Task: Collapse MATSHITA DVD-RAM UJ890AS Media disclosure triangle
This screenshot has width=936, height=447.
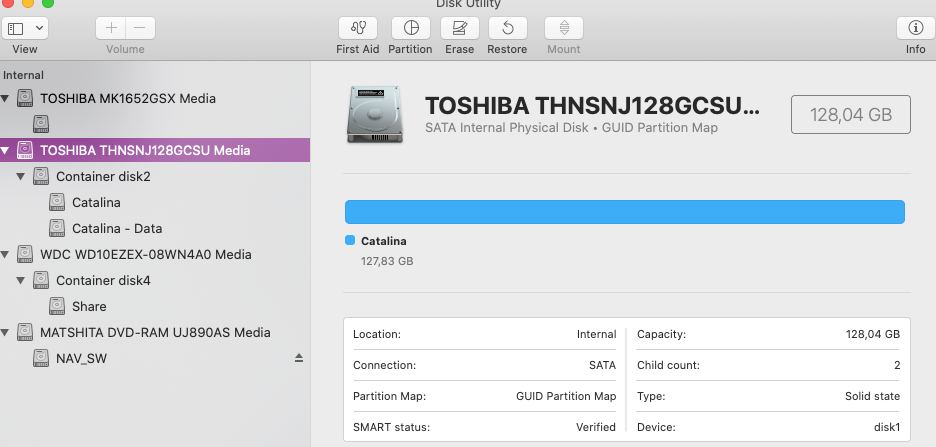Action: 5,332
